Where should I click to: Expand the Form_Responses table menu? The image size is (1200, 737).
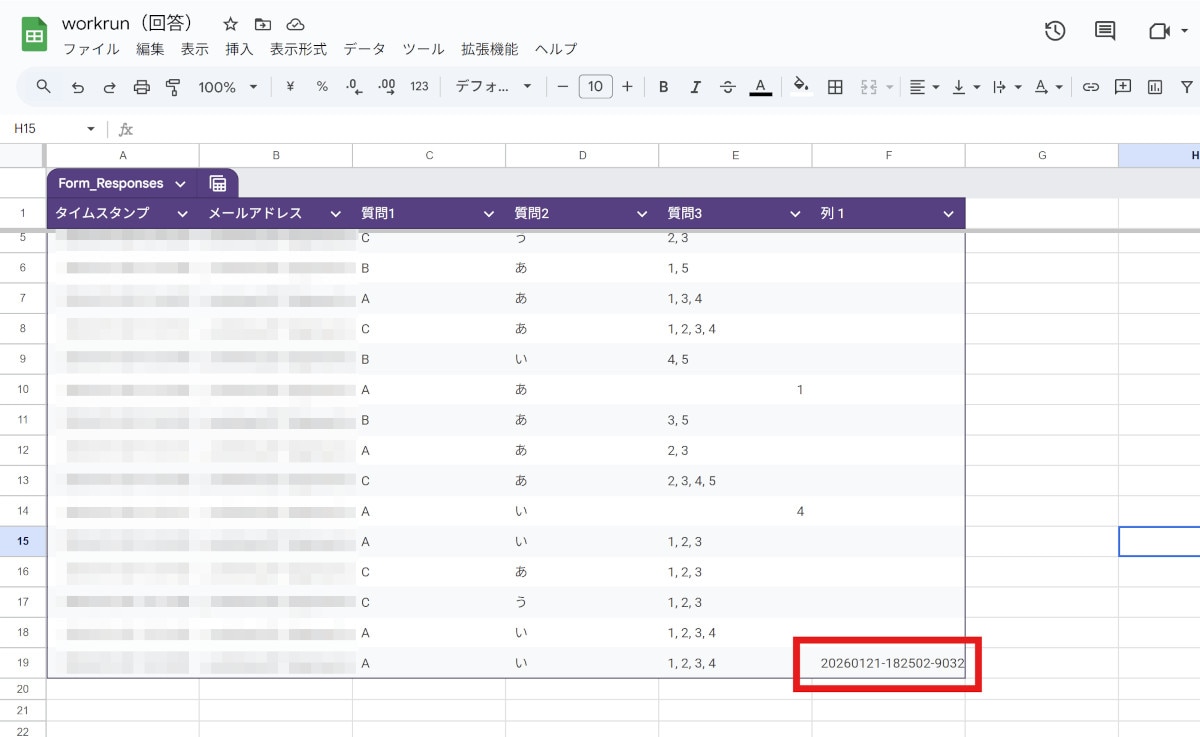180,184
